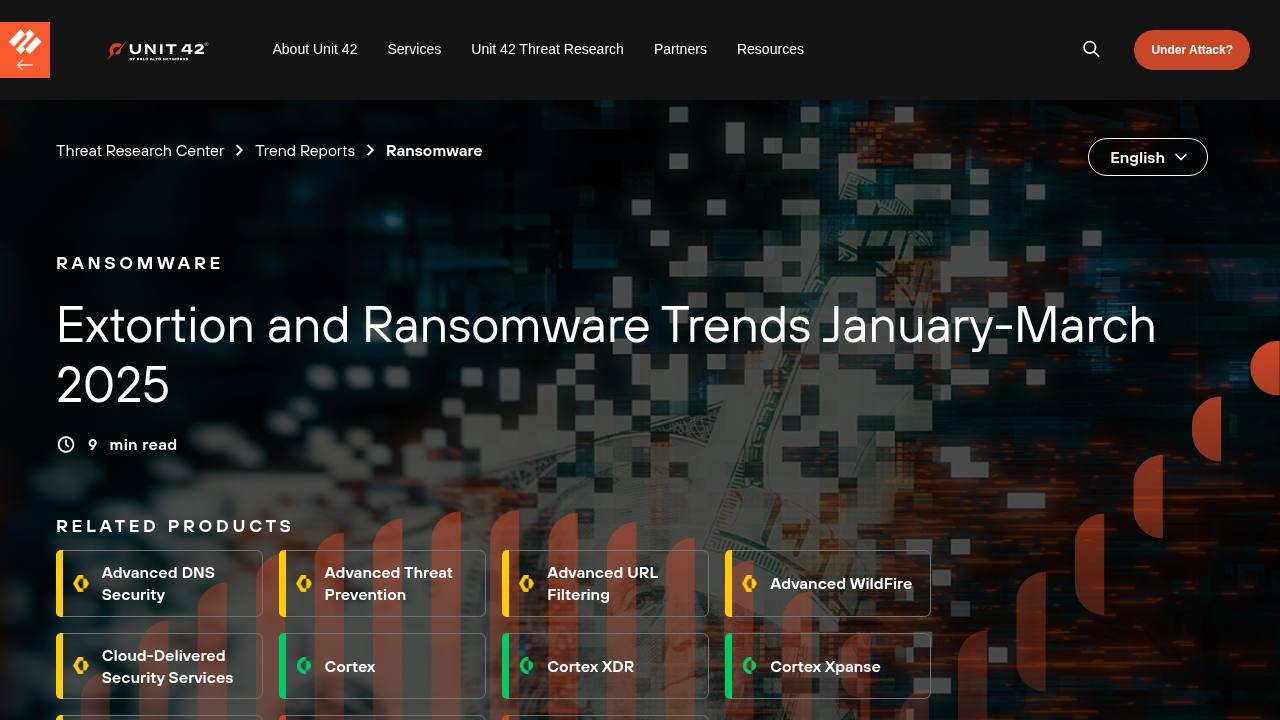Click the Advanced URL Filtering product icon
This screenshot has width=1280, height=720.
[527, 583]
